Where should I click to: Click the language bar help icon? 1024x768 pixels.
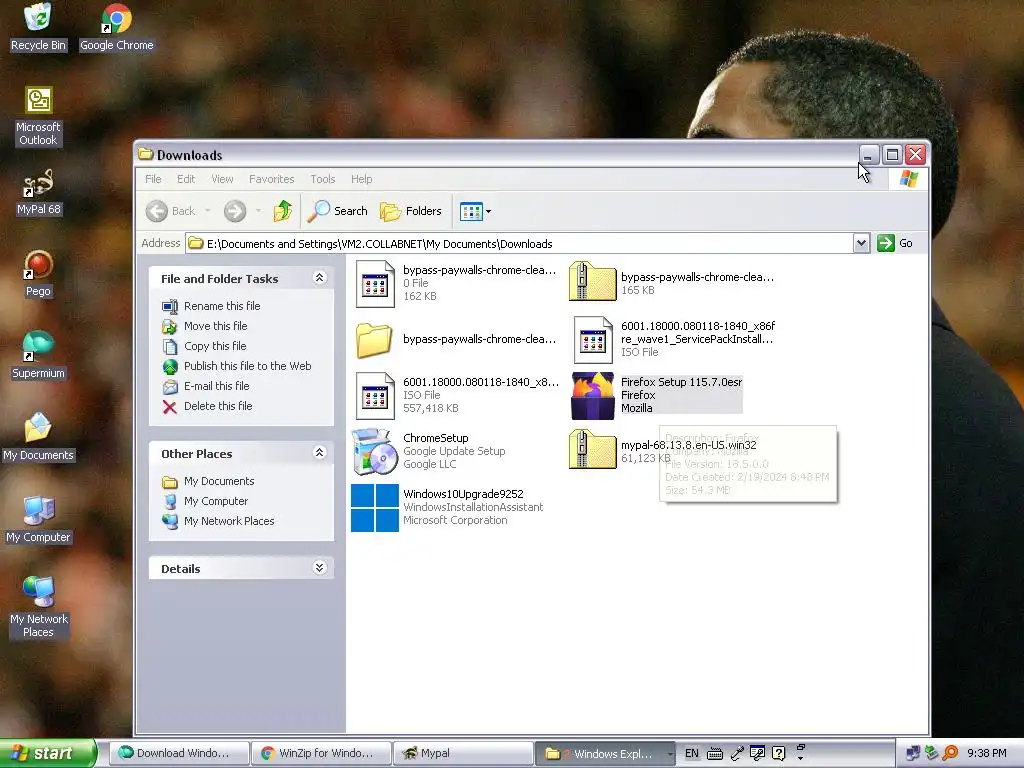tap(778, 753)
